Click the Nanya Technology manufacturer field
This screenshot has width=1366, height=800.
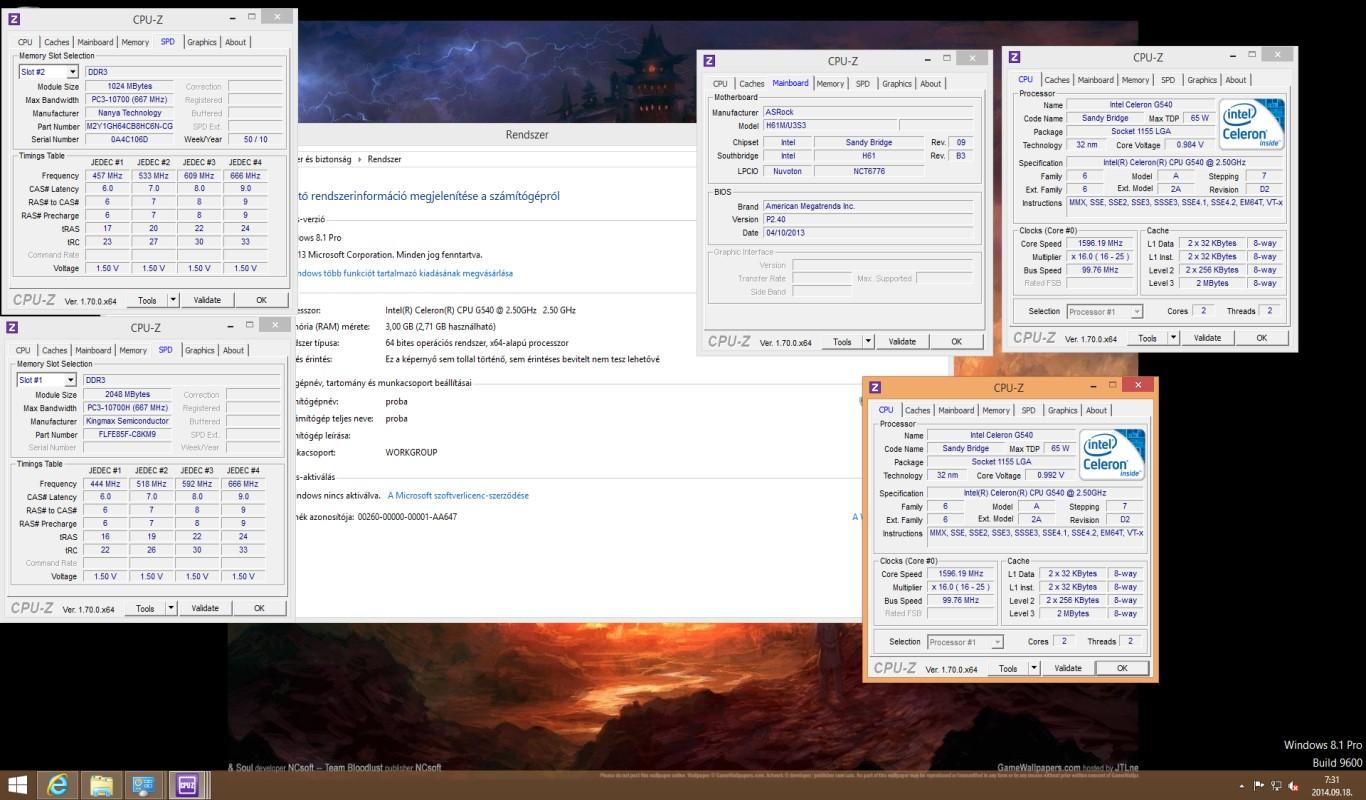pyautogui.click(x=128, y=113)
